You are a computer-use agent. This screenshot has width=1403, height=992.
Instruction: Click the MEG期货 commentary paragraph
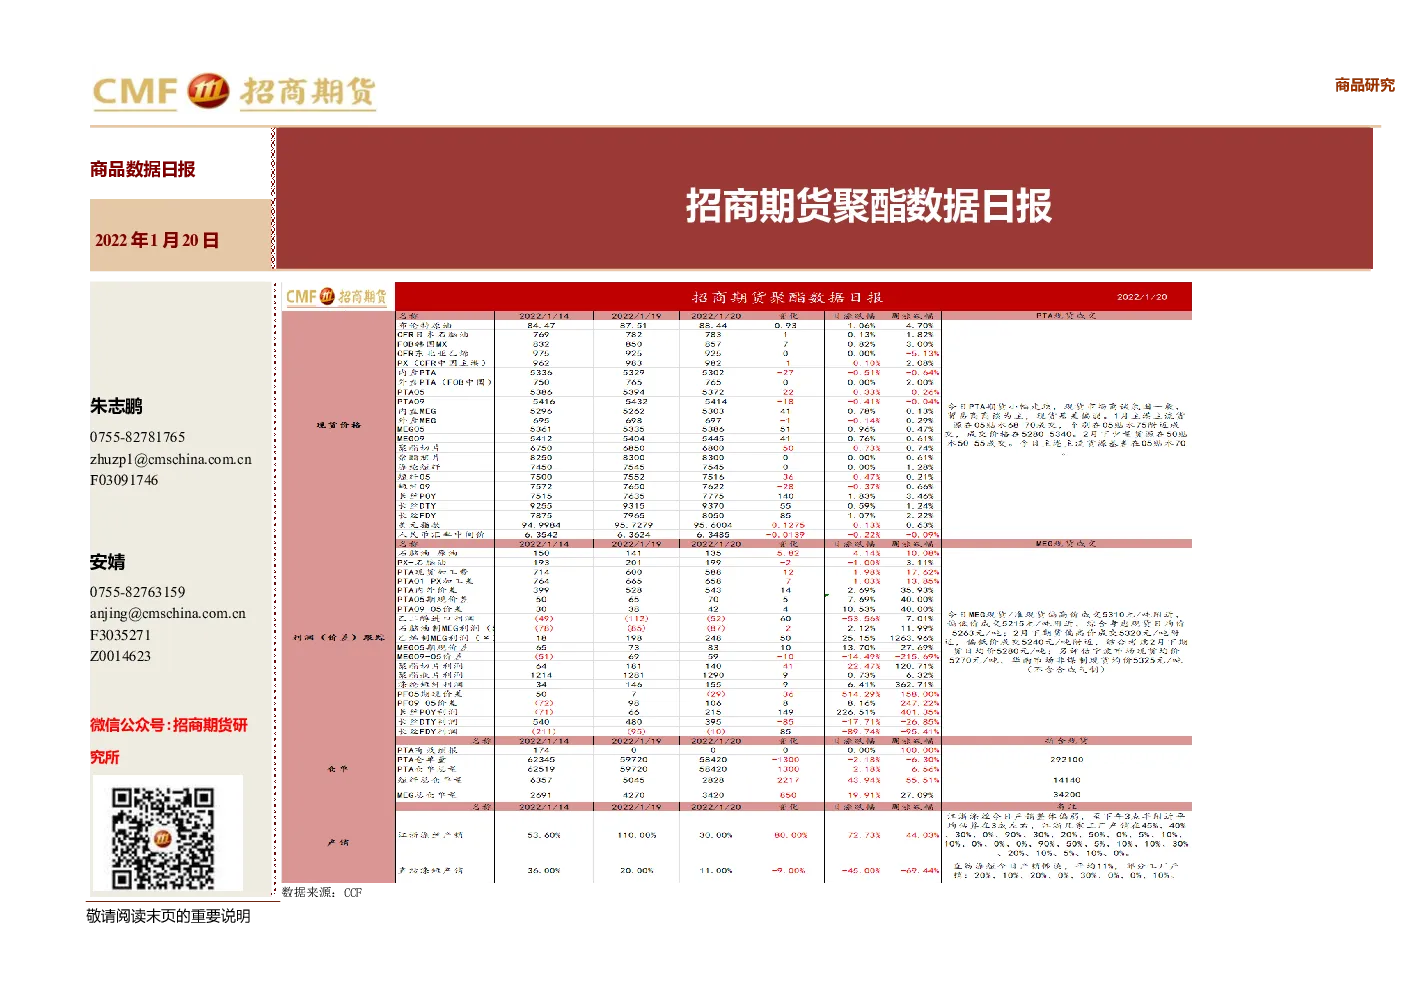click(x=1066, y=642)
